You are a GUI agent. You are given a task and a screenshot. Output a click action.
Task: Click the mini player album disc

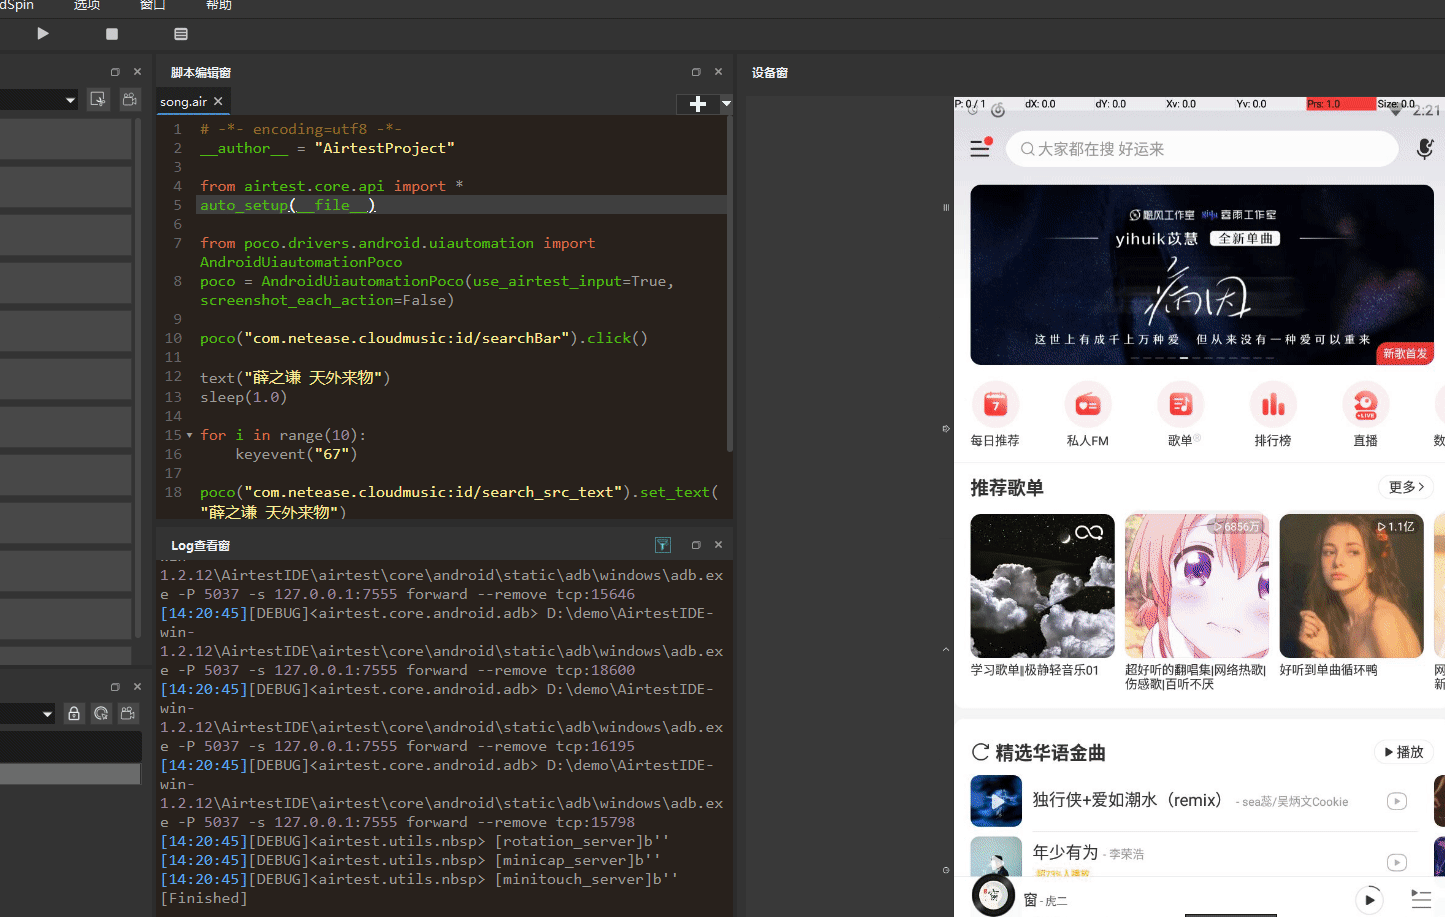coord(993,895)
